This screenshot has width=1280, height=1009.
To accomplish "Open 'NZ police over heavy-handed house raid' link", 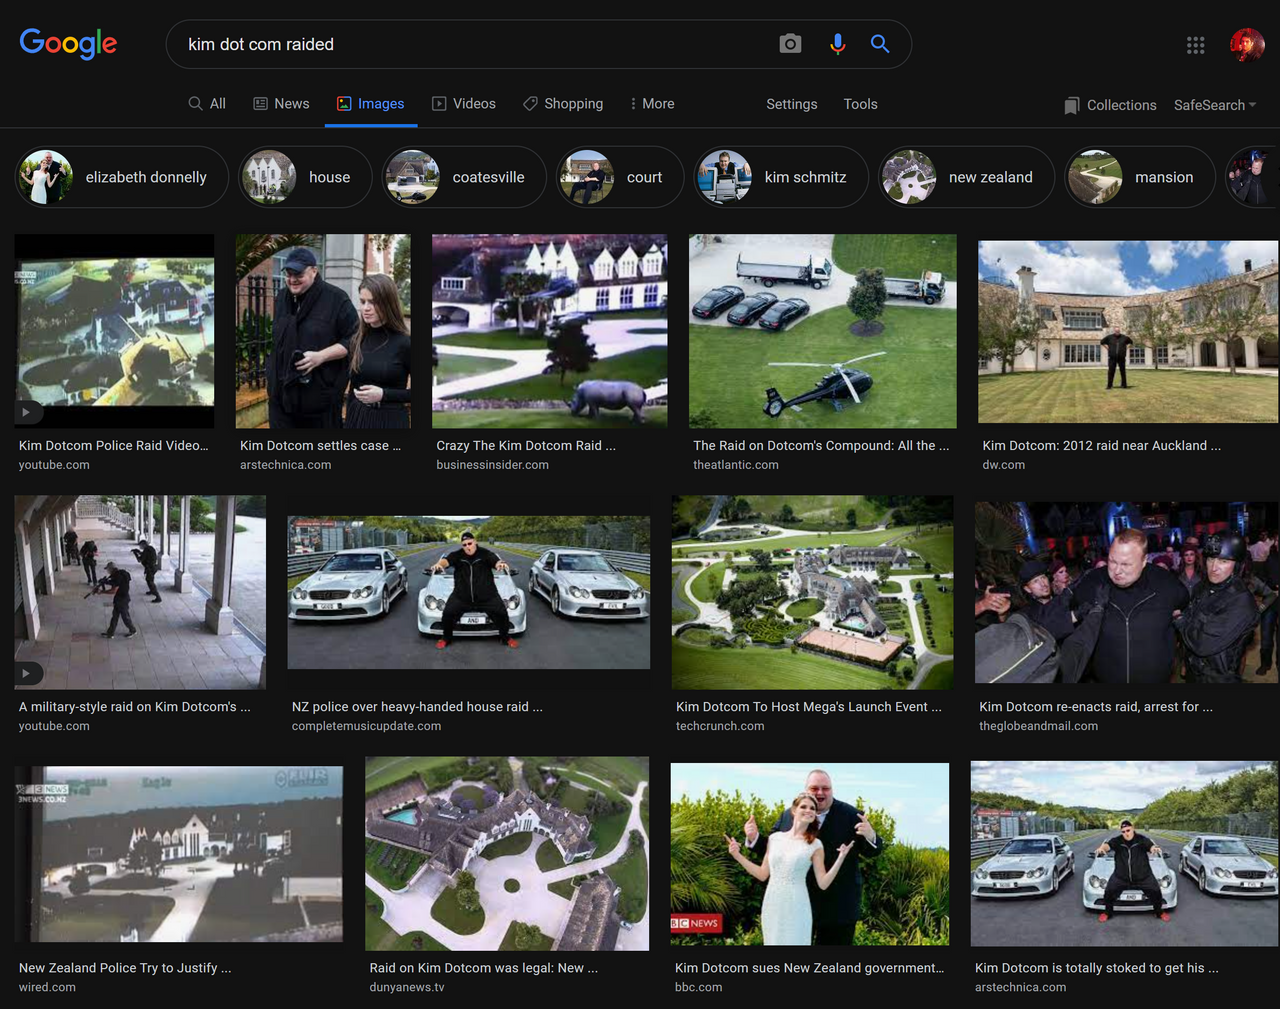I will click(x=417, y=707).
